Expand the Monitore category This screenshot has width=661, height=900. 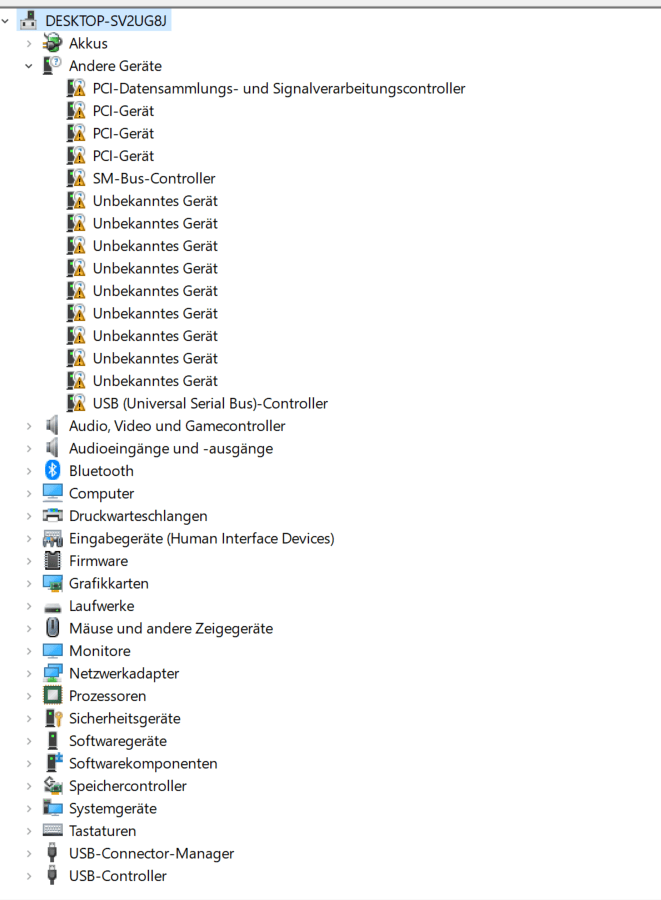tap(29, 651)
